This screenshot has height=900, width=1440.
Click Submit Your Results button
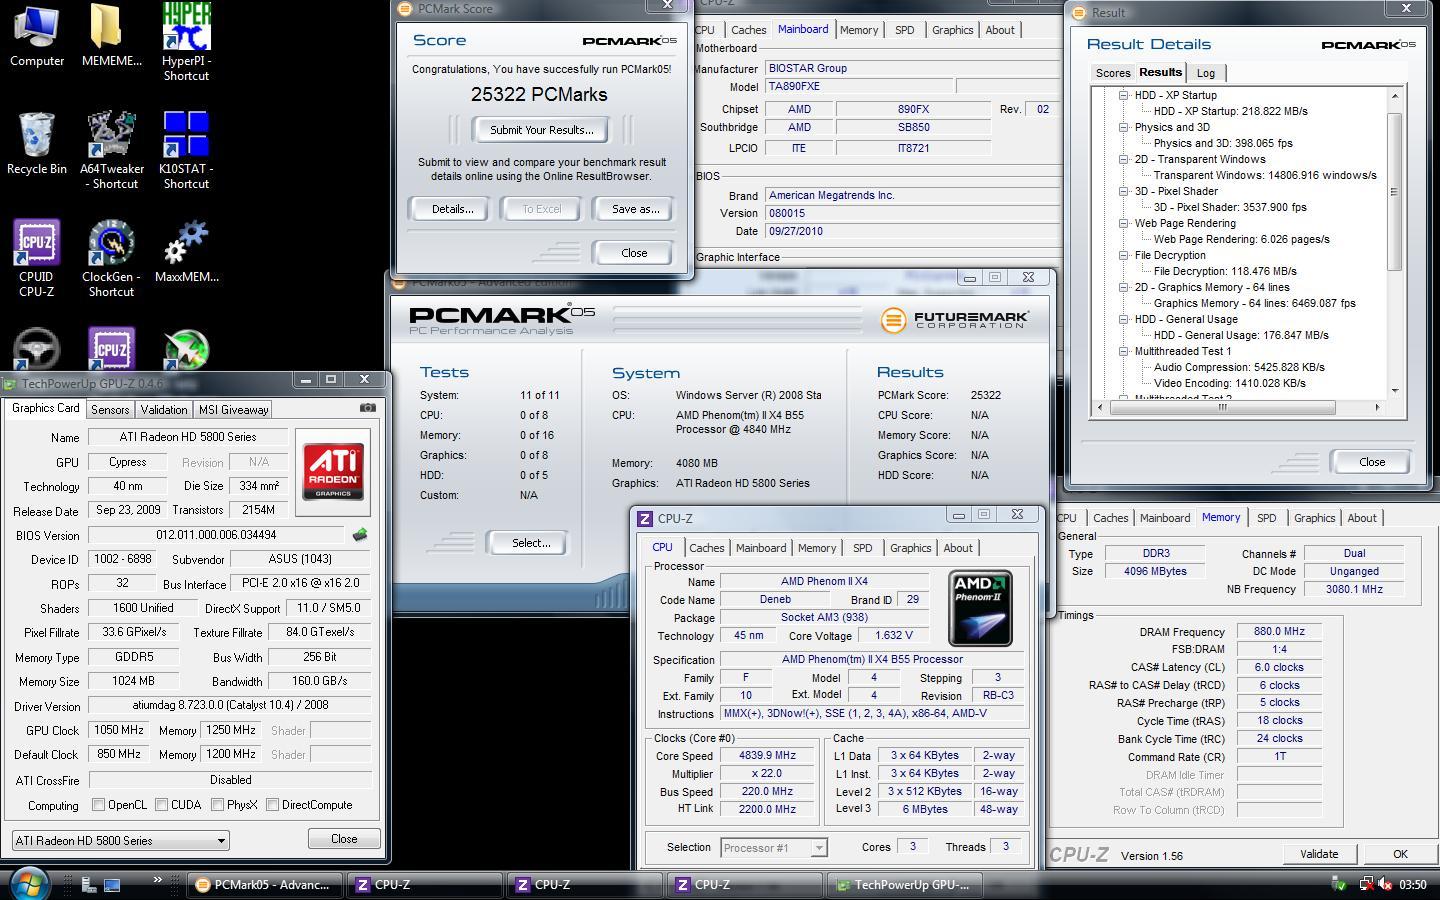pyautogui.click(x=541, y=130)
